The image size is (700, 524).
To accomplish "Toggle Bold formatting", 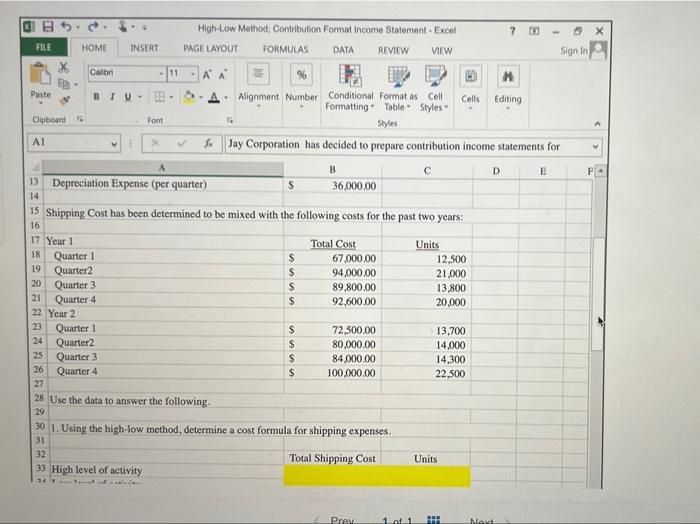I will pos(96,96).
